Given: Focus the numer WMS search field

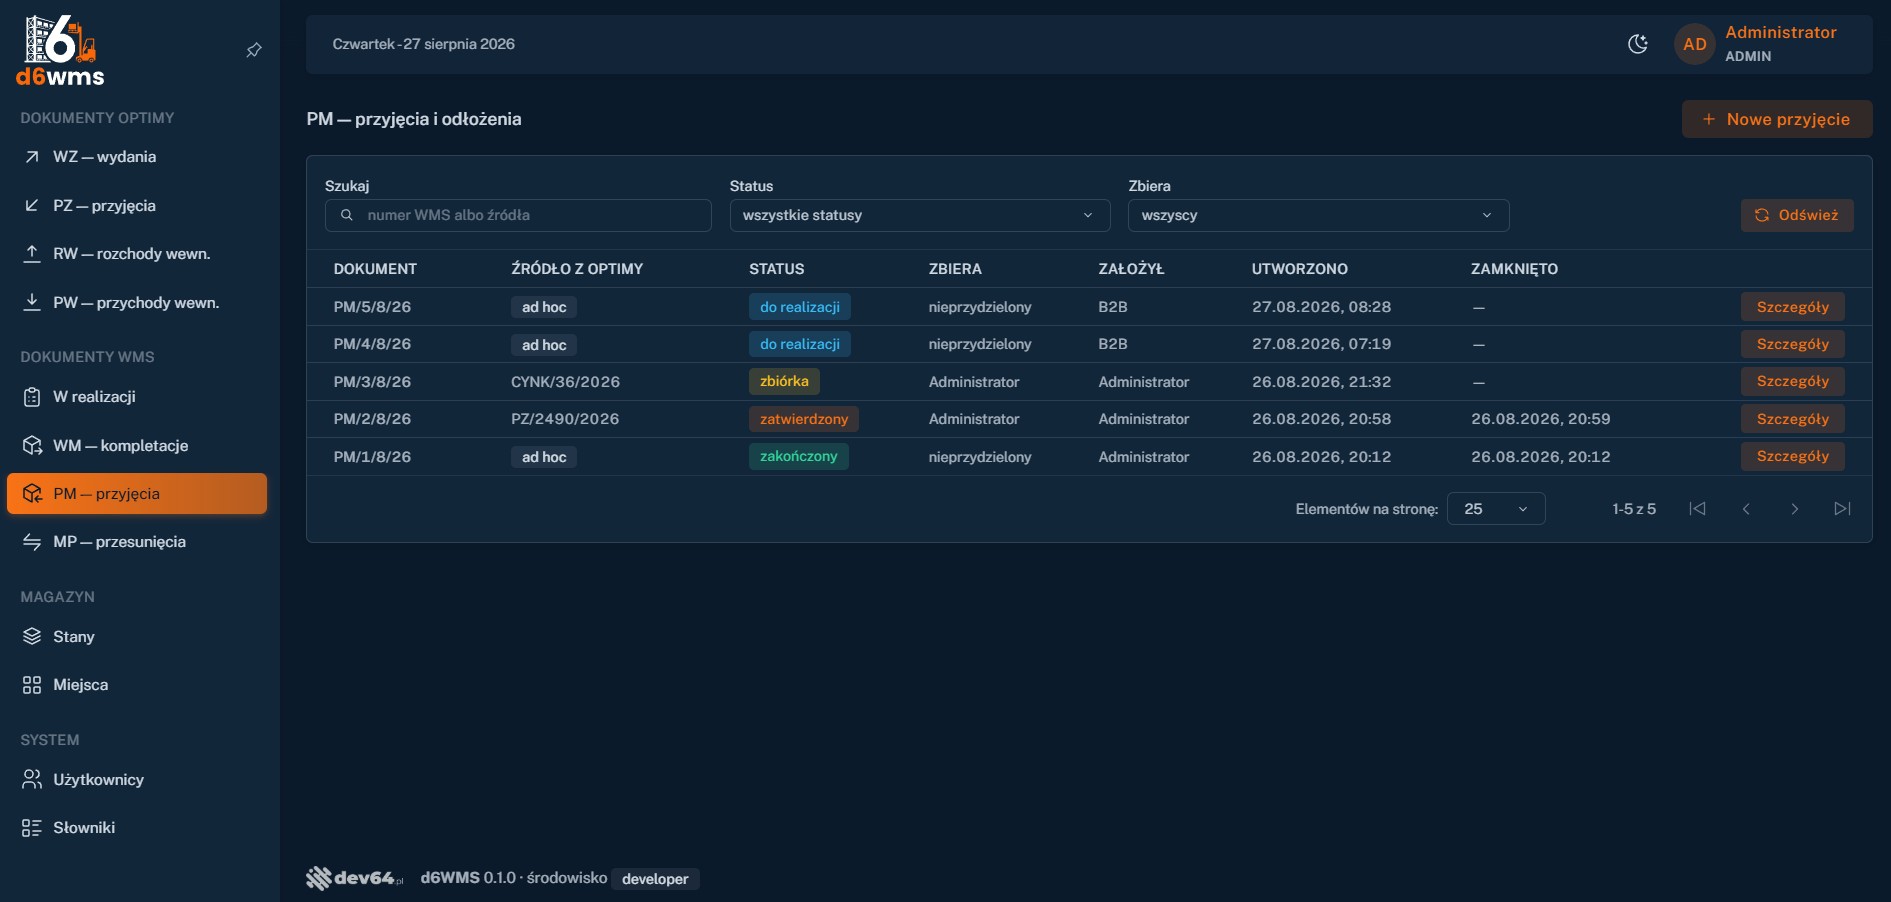Looking at the screenshot, I should 518,215.
